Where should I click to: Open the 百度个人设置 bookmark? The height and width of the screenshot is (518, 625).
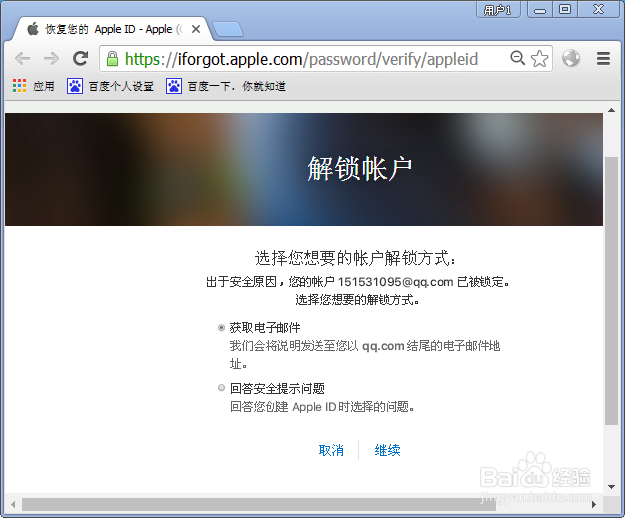[110, 86]
